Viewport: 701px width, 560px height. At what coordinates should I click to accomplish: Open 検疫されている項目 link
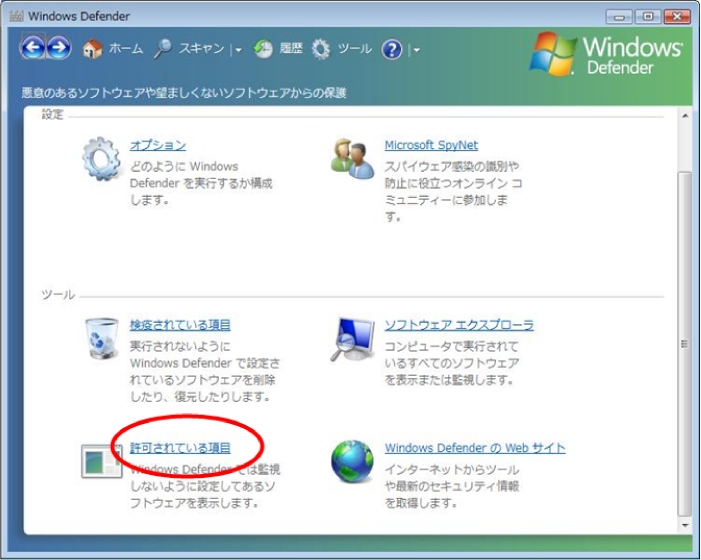coord(180,325)
